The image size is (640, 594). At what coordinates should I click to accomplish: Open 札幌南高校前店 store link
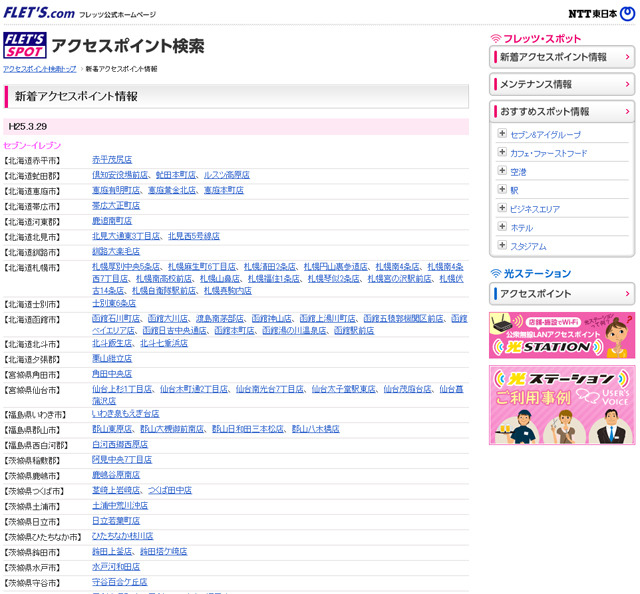click(x=164, y=278)
